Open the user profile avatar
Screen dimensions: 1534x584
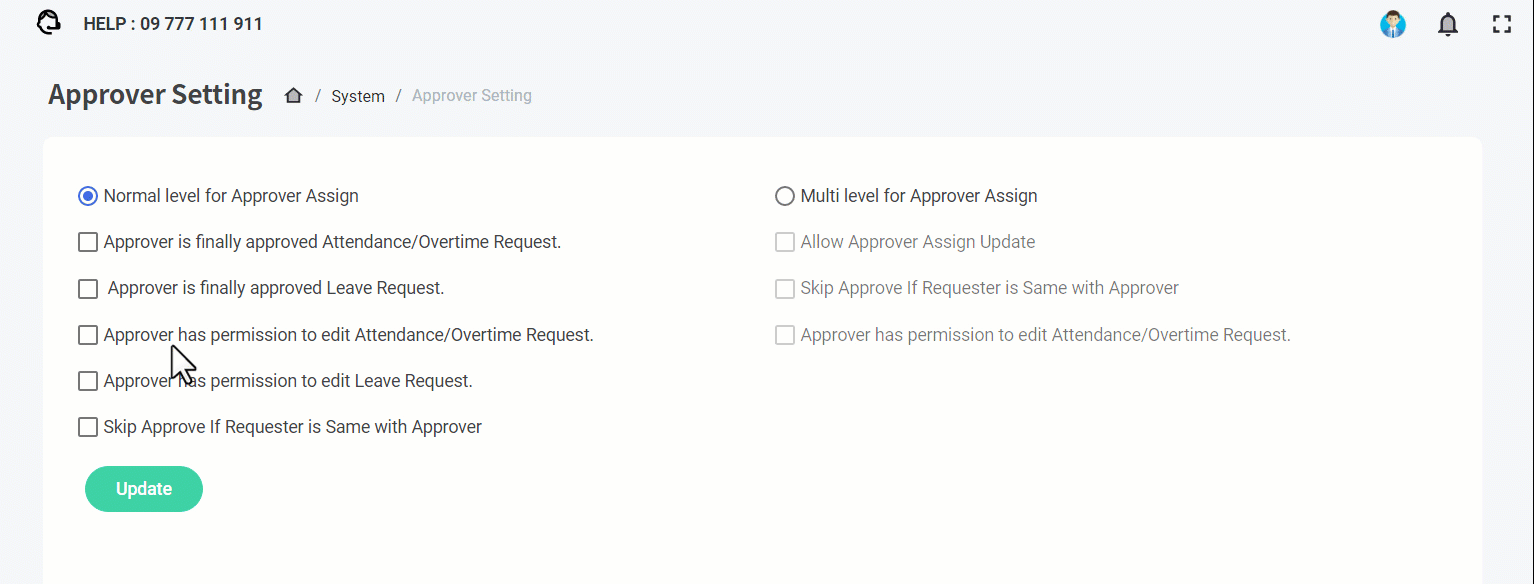pyautogui.click(x=1393, y=24)
